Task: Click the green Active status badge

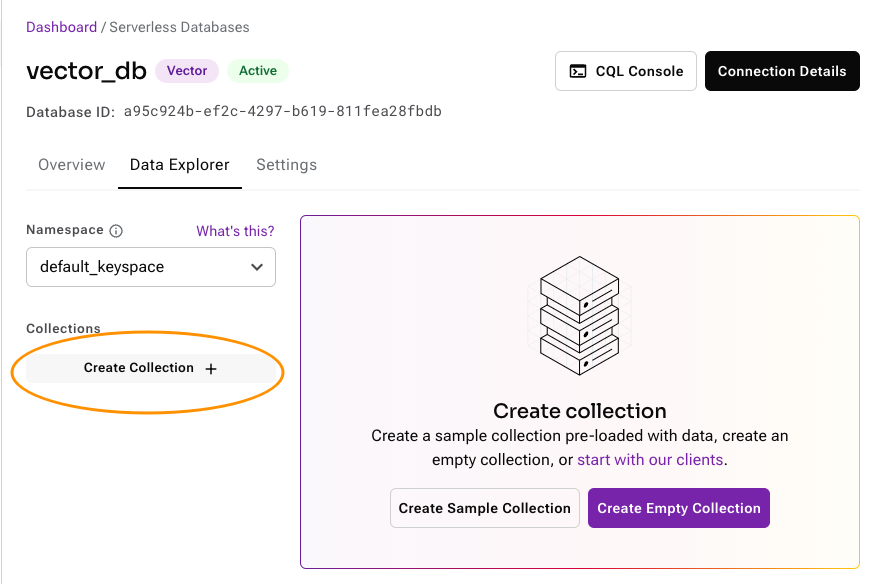Action: coord(258,71)
